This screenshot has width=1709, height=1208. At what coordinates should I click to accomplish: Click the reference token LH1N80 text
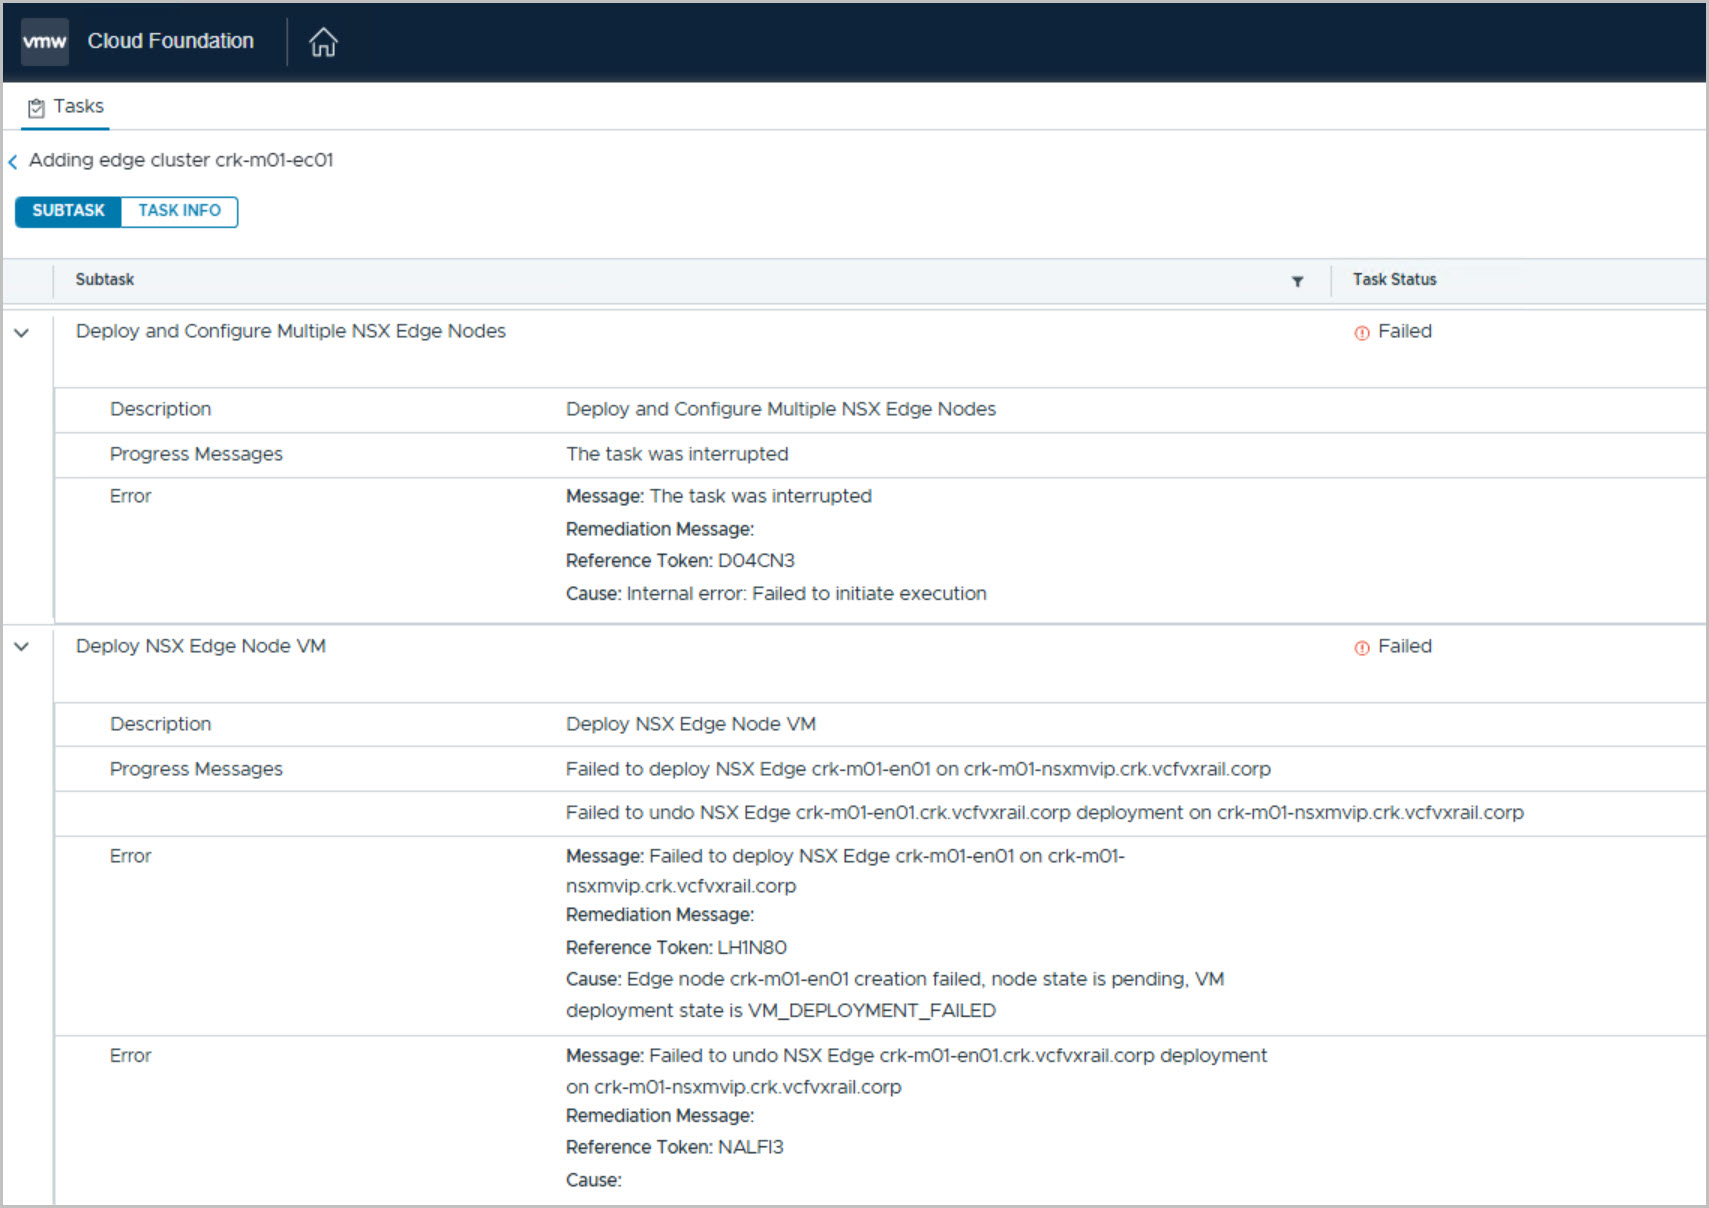click(x=751, y=947)
